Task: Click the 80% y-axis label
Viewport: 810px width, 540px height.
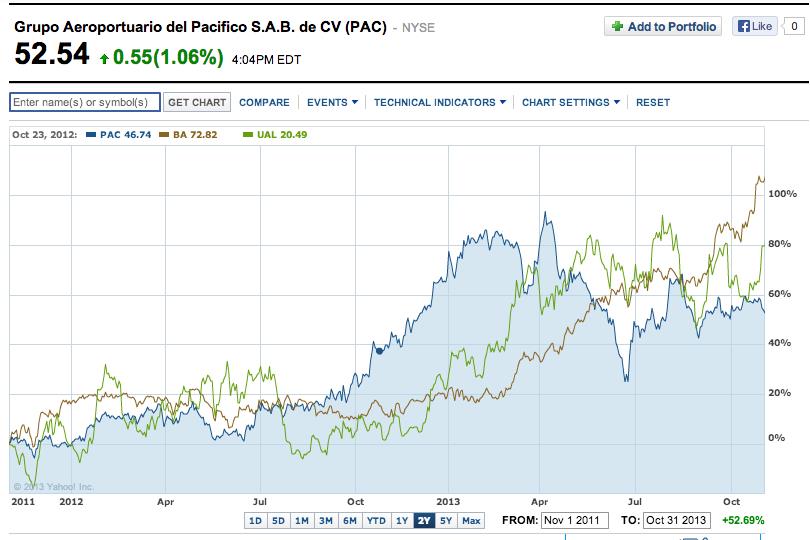Action: [x=780, y=244]
